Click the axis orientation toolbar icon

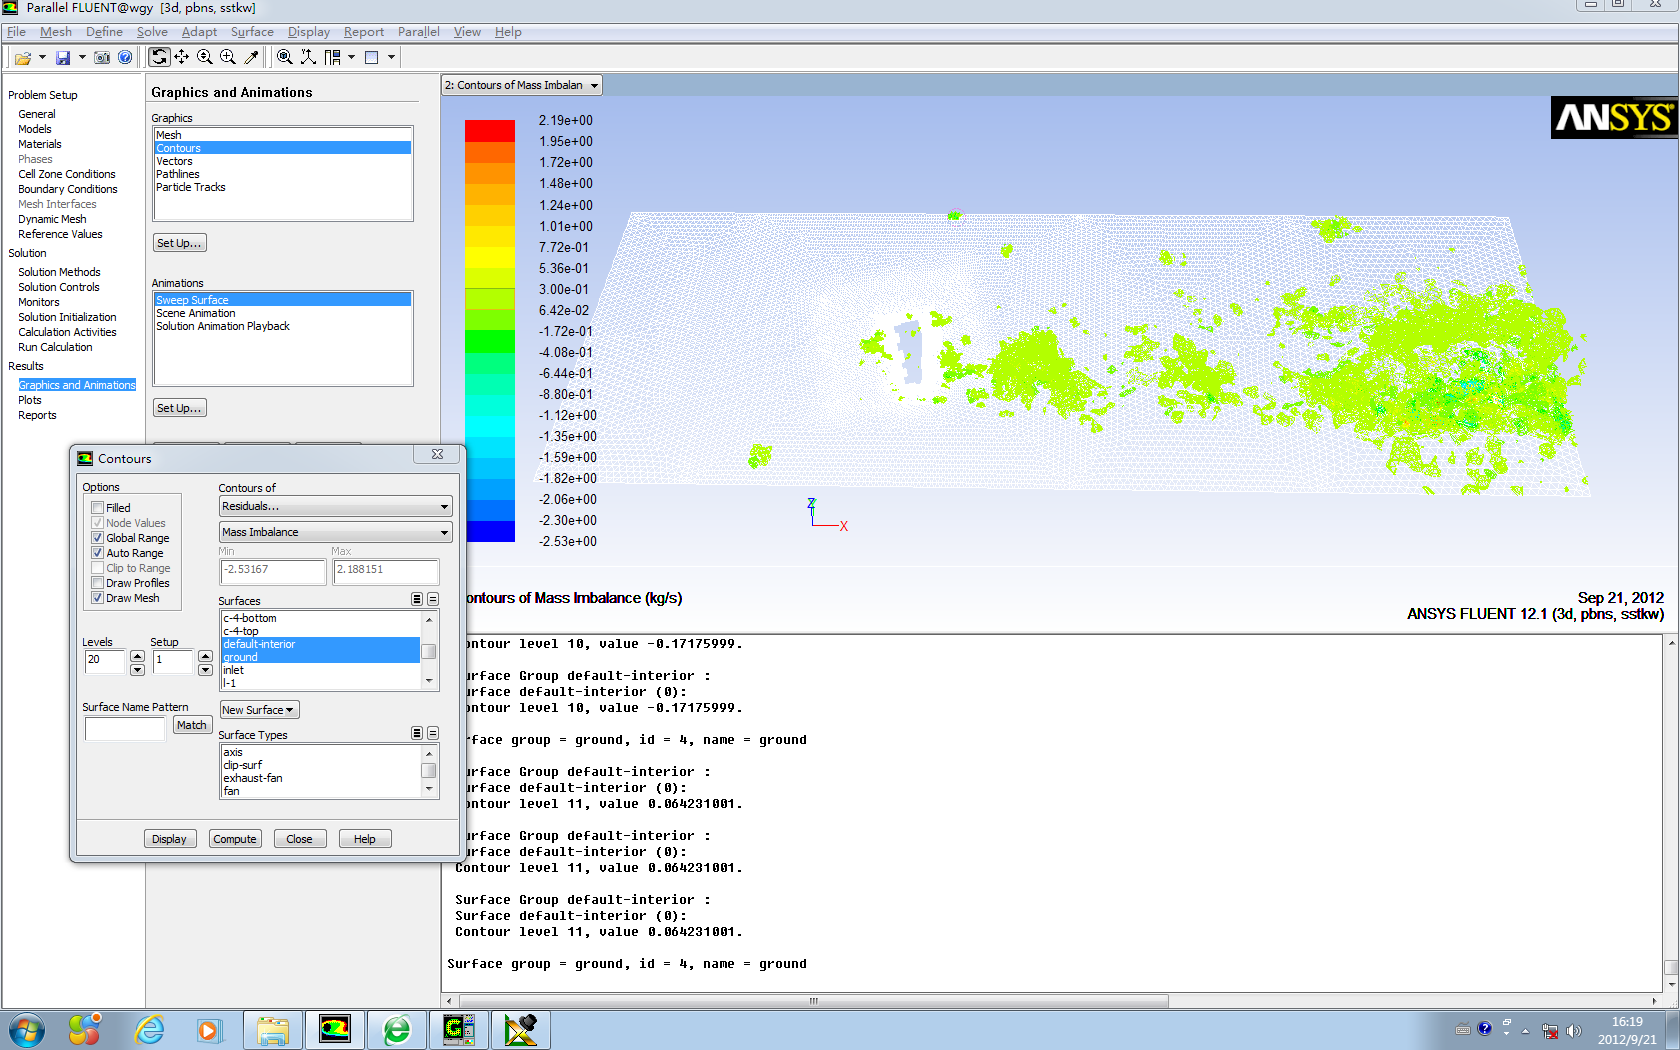click(x=308, y=58)
